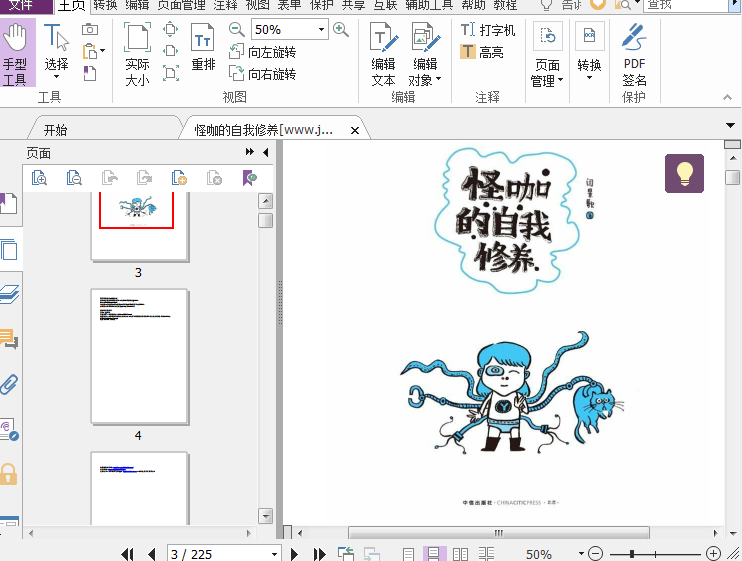Click the Fit Width icon
742x561 pixels.
[170, 51]
